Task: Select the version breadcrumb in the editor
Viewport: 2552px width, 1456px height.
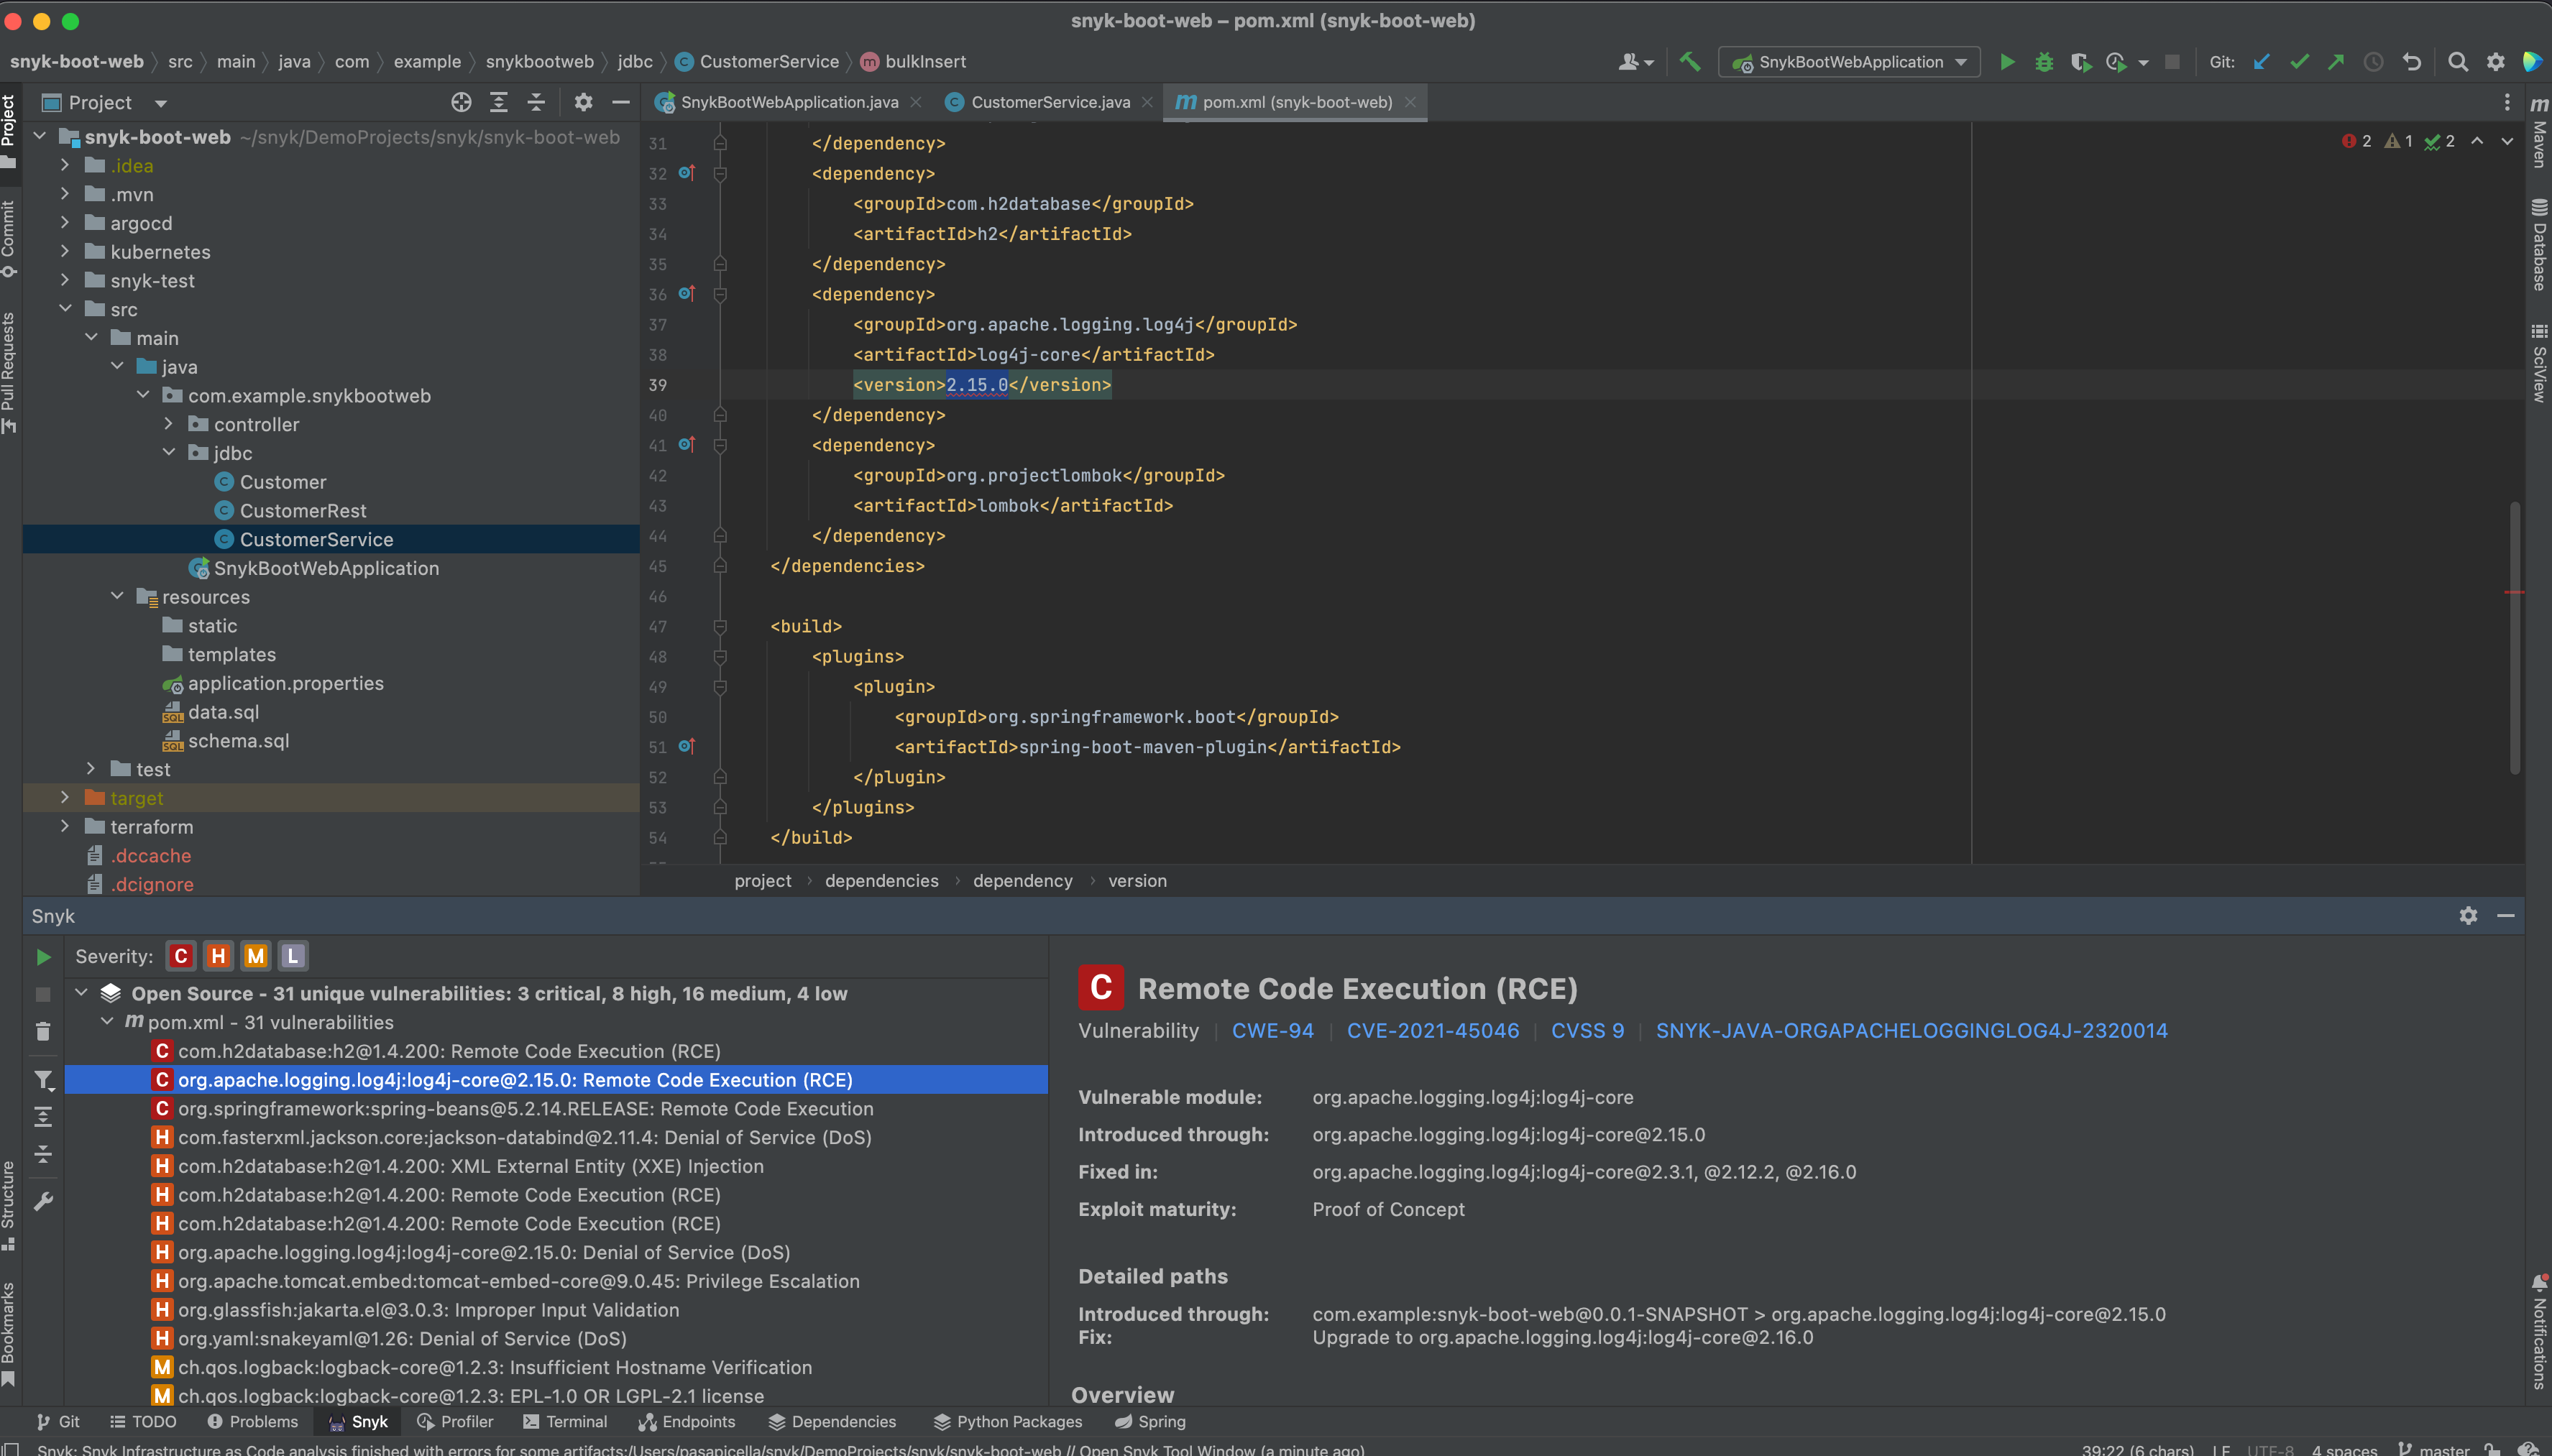Action: 1137,881
